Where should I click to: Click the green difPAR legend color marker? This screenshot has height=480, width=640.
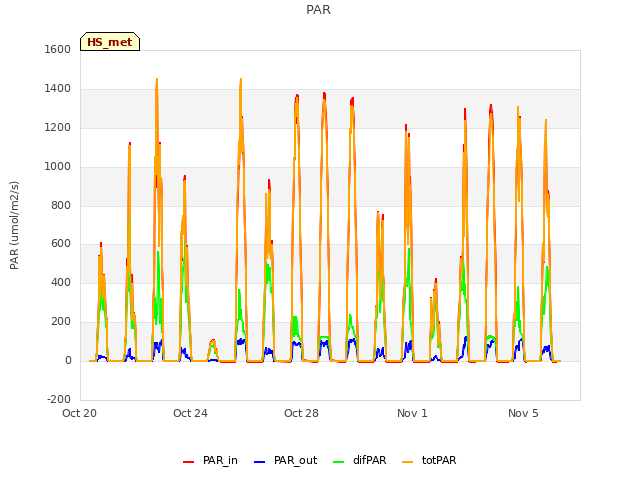coord(339,462)
